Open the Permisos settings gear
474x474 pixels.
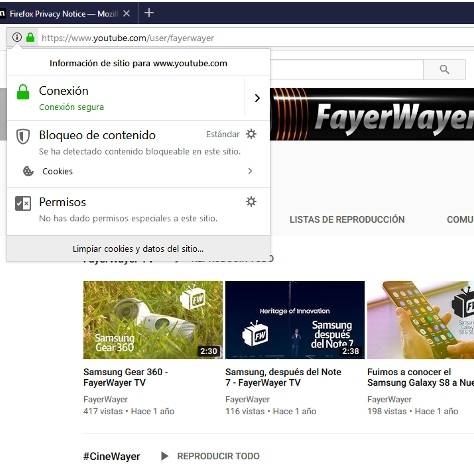click(251, 201)
